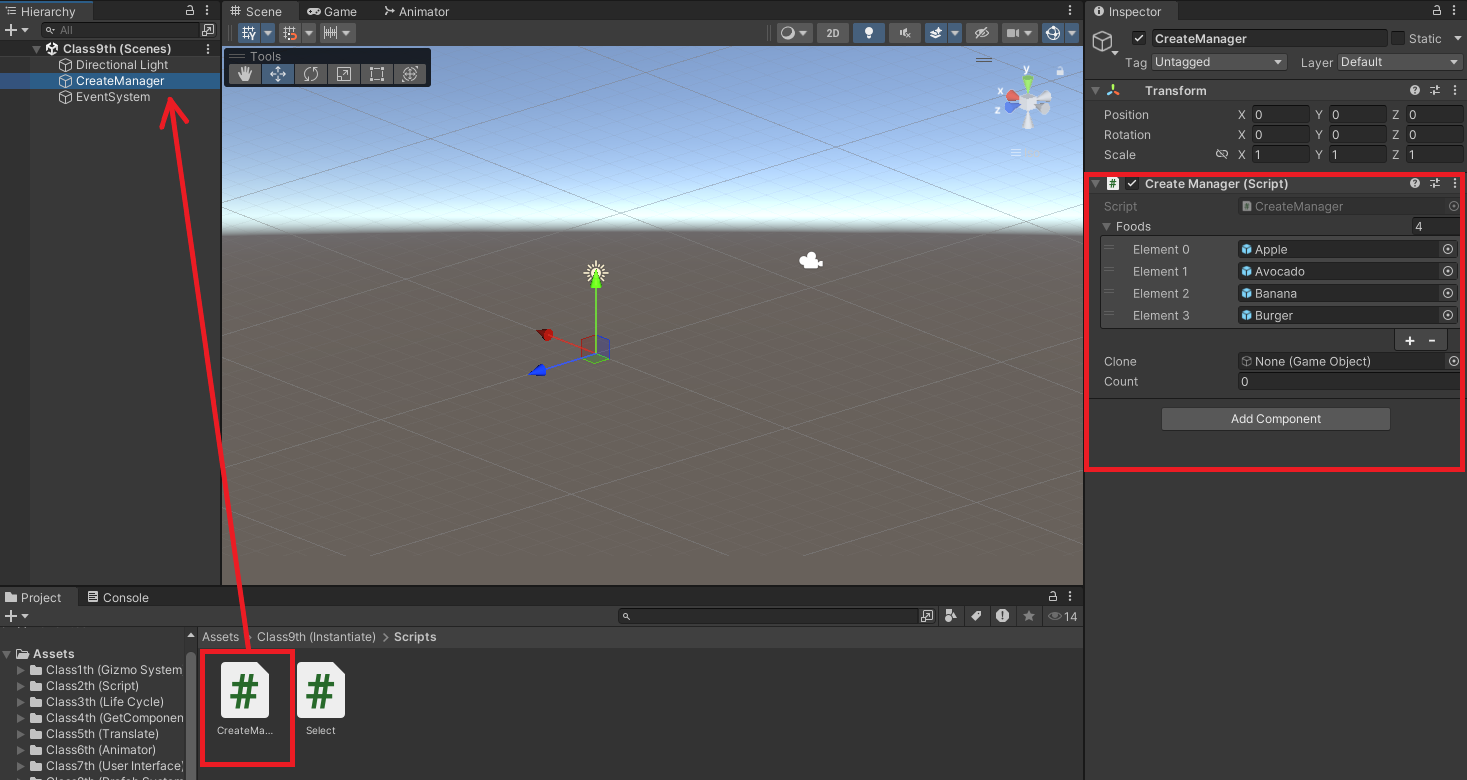Toggle Project favorites star icon
Viewport: 1467px width, 780px height.
(1028, 616)
